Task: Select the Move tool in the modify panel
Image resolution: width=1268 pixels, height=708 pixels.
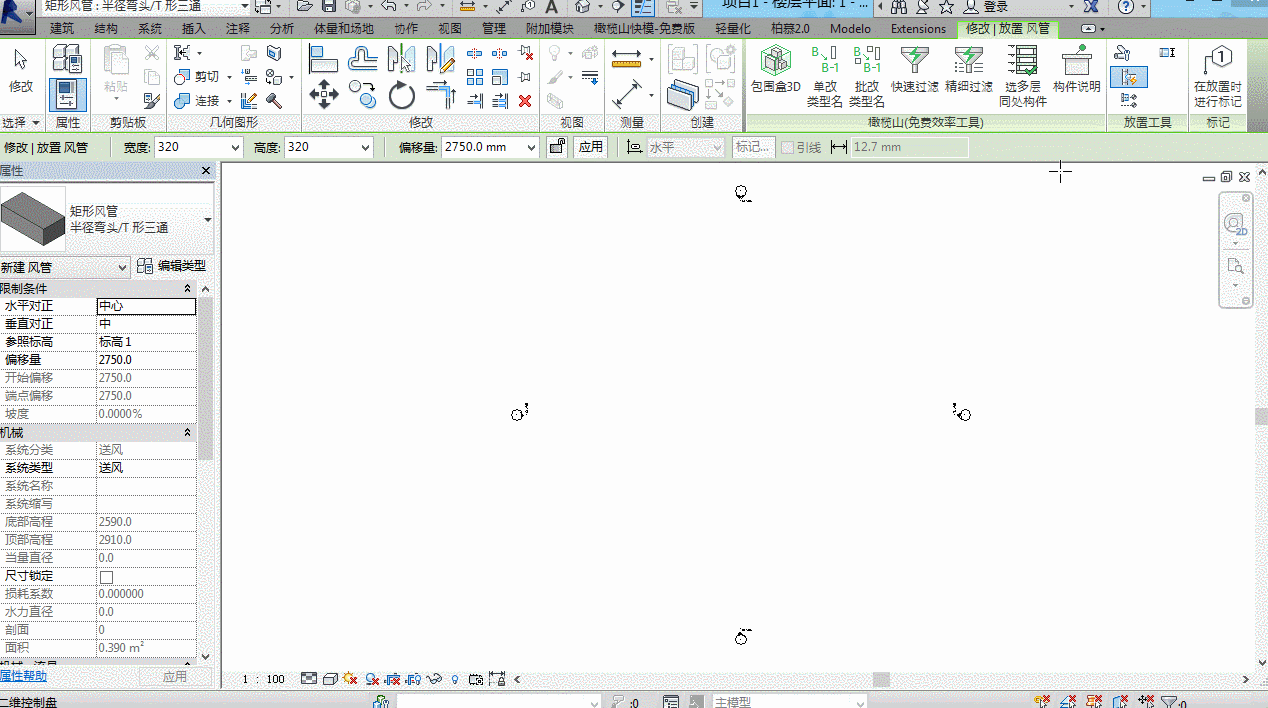Action: click(x=323, y=96)
